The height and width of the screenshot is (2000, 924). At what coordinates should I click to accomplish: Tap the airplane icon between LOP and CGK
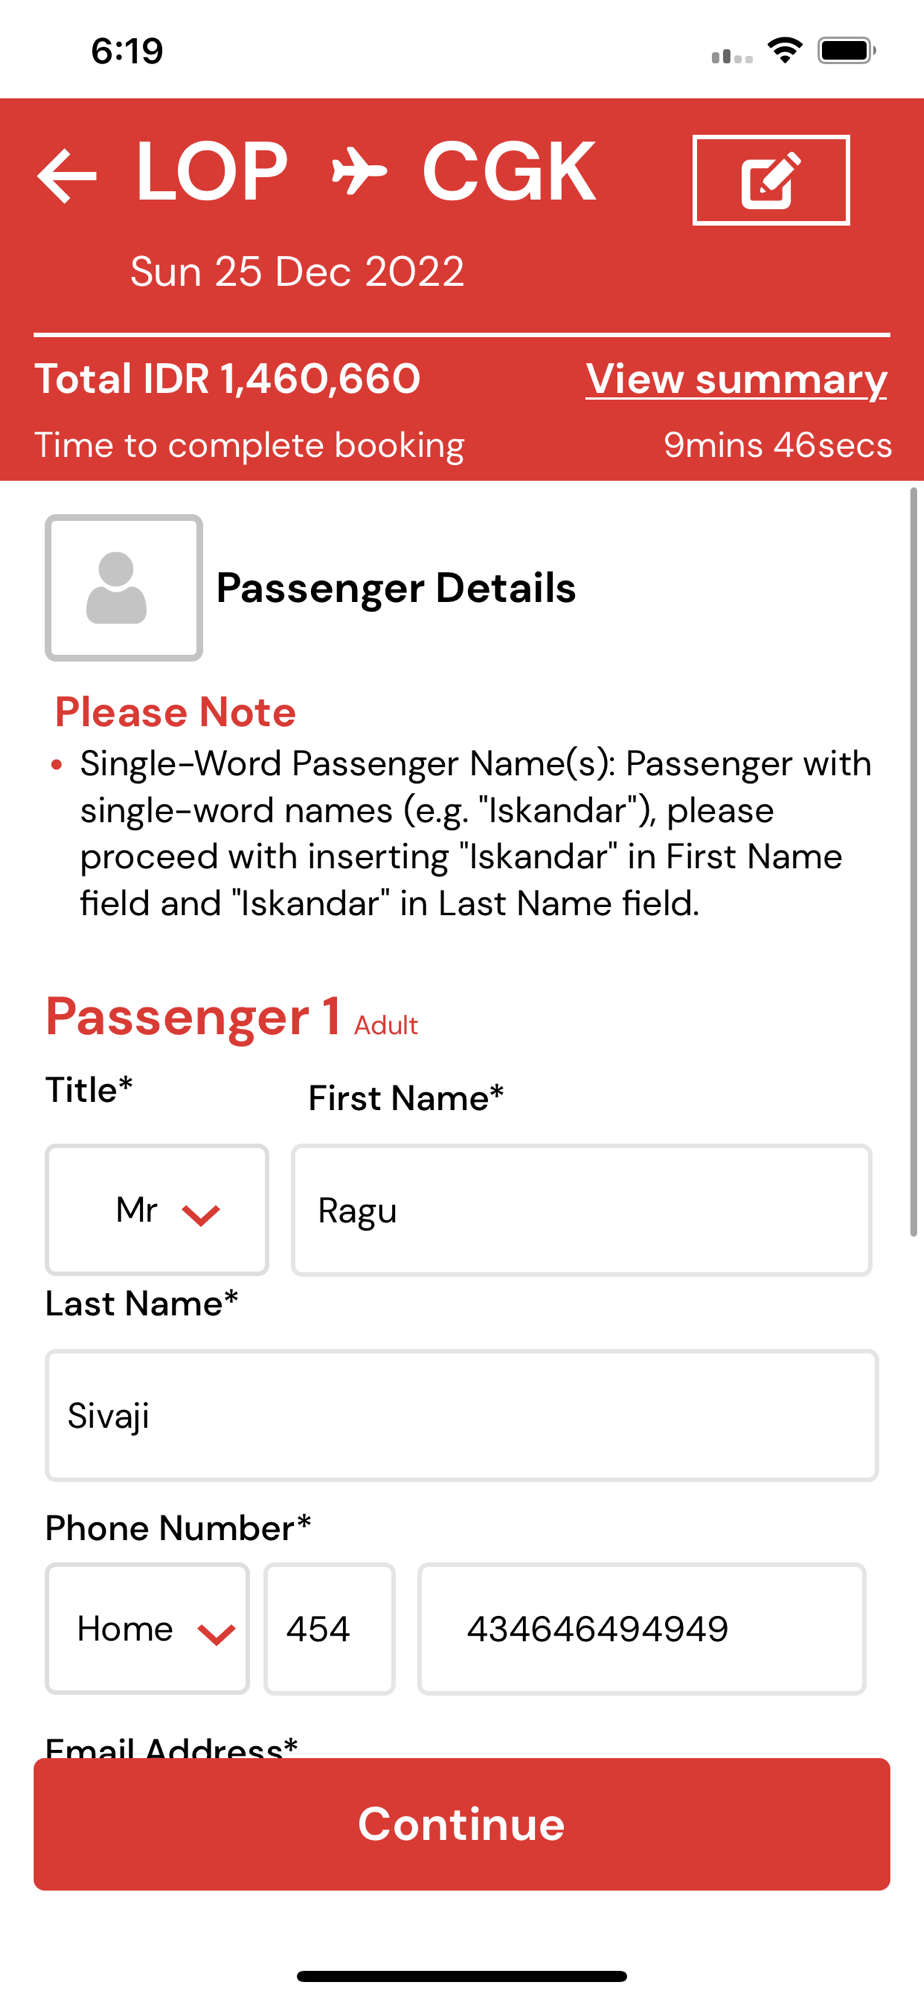359,171
